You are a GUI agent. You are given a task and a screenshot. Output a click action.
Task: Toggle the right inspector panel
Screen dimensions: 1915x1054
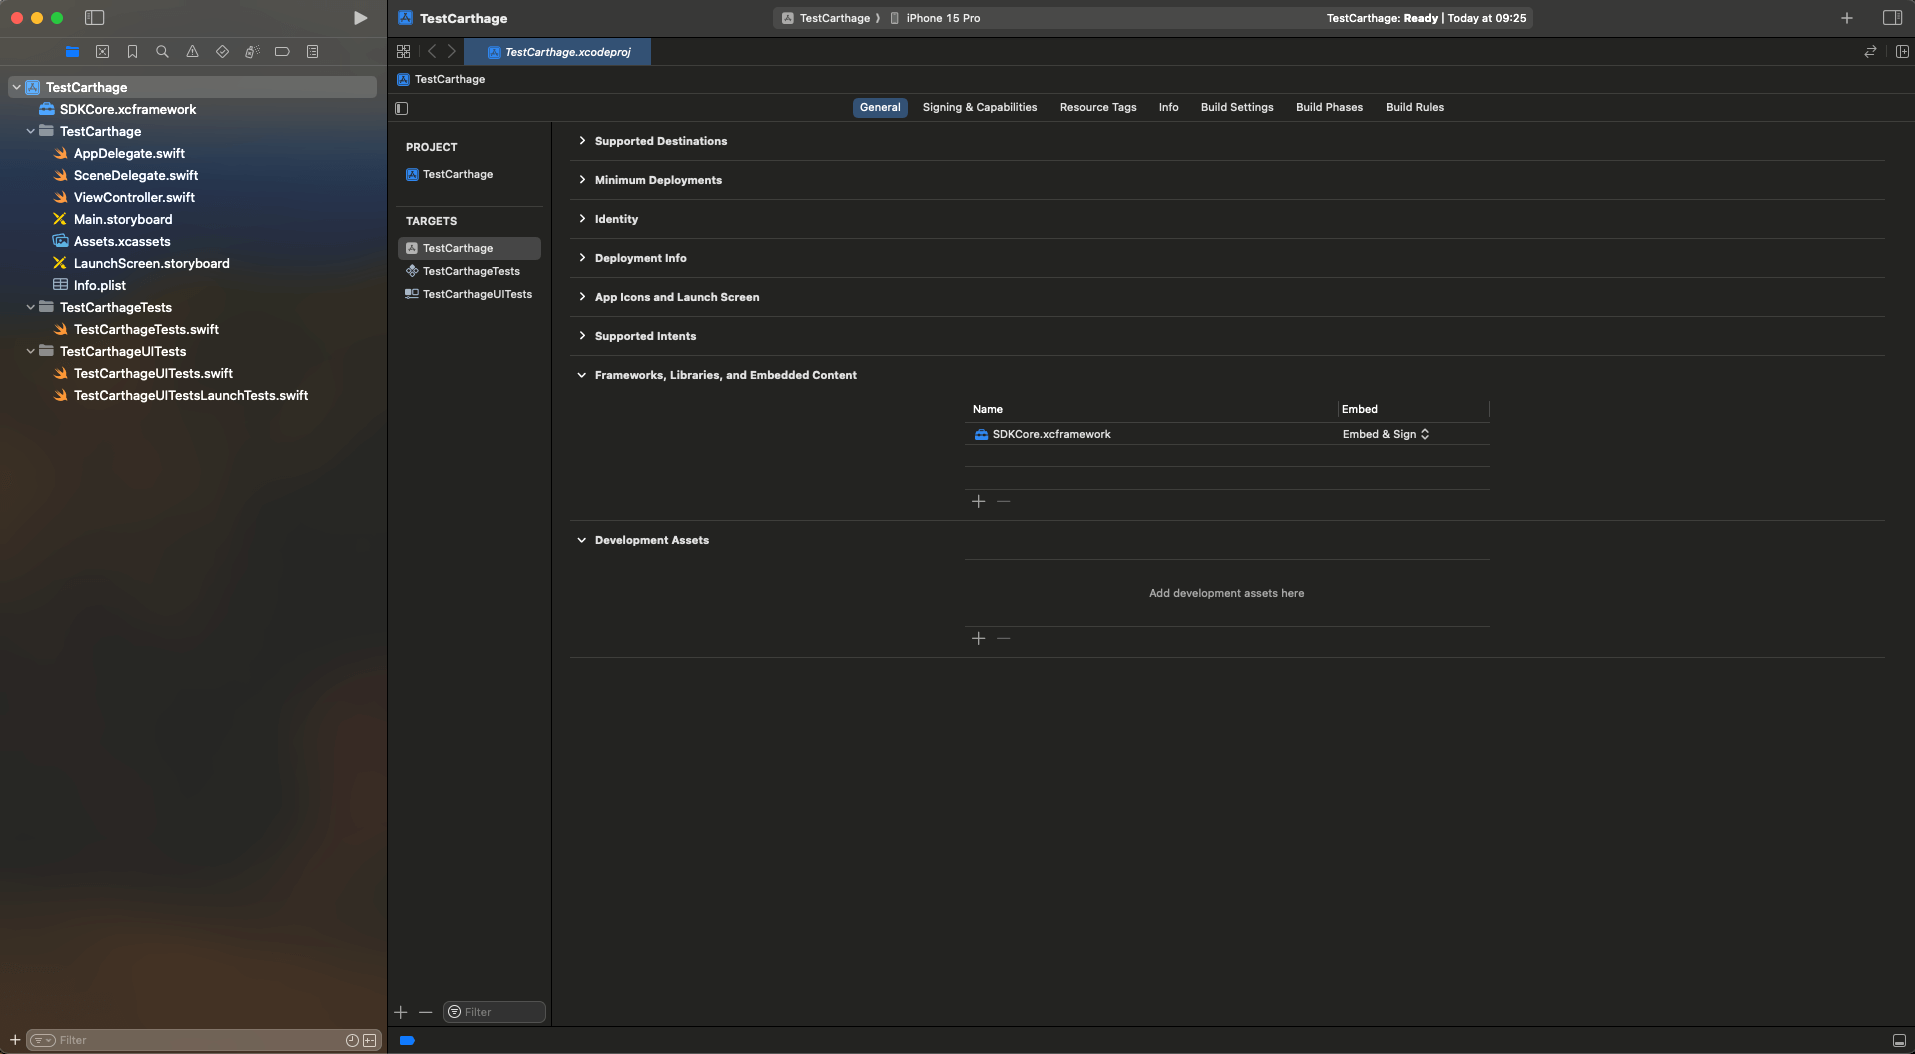[x=1892, y=18]
